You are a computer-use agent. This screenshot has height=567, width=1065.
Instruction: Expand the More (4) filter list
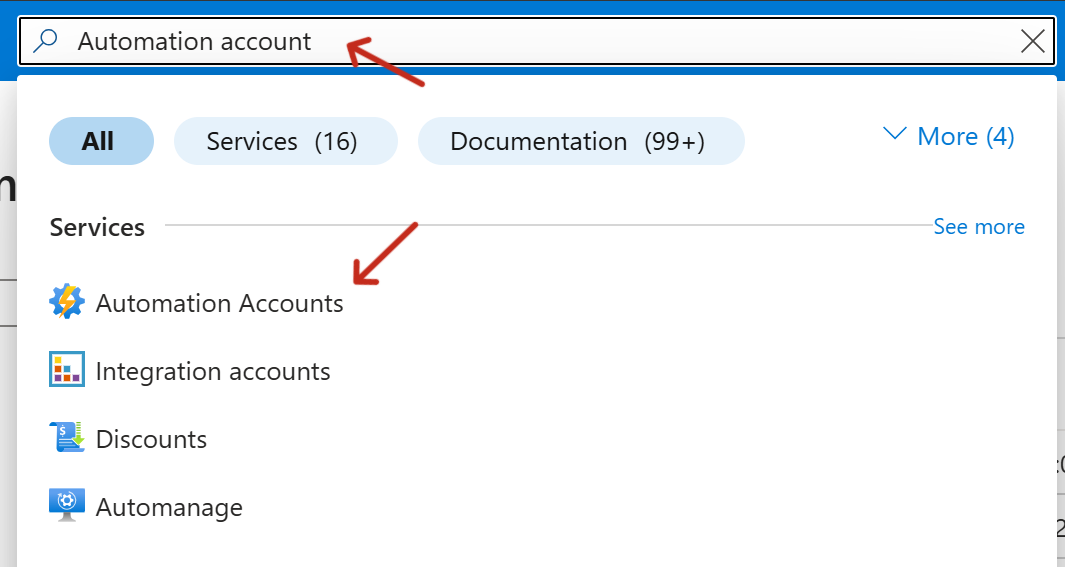tap(965, 136)
